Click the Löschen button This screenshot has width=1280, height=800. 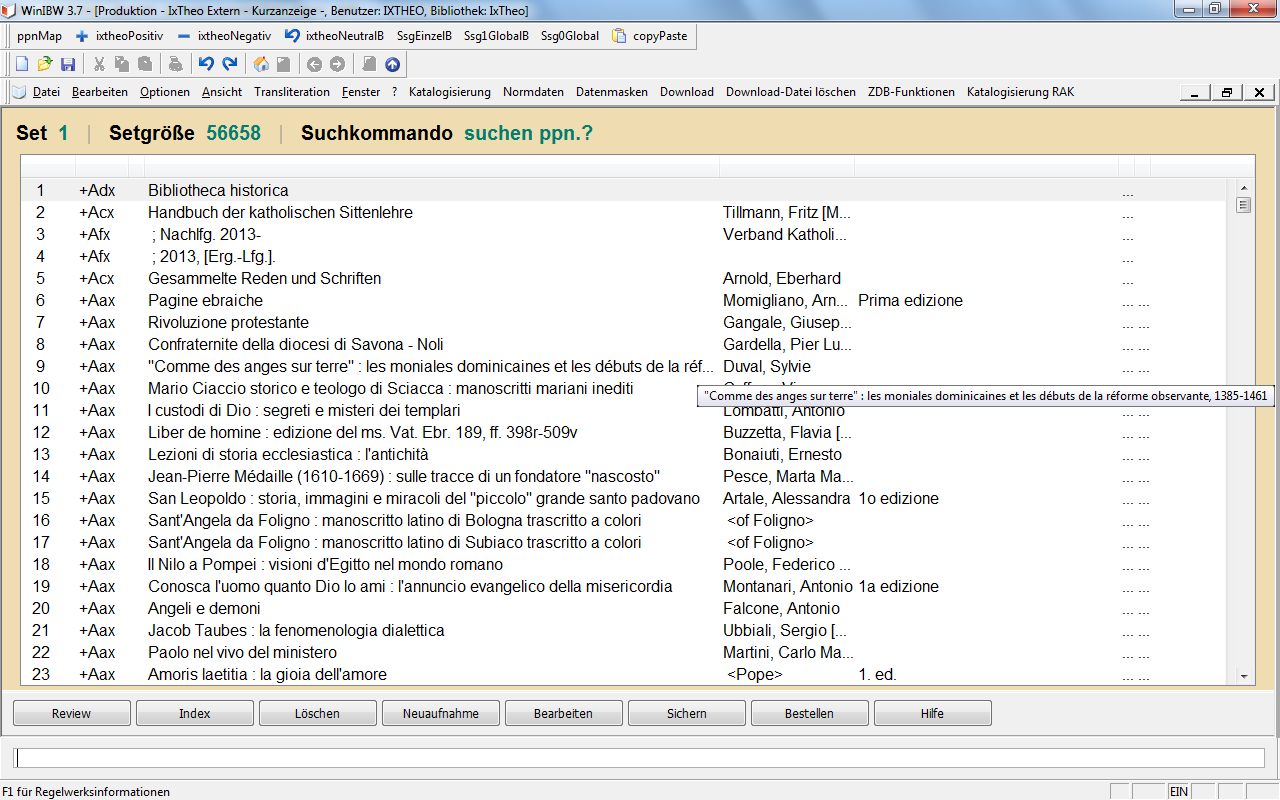pos(318,714)
